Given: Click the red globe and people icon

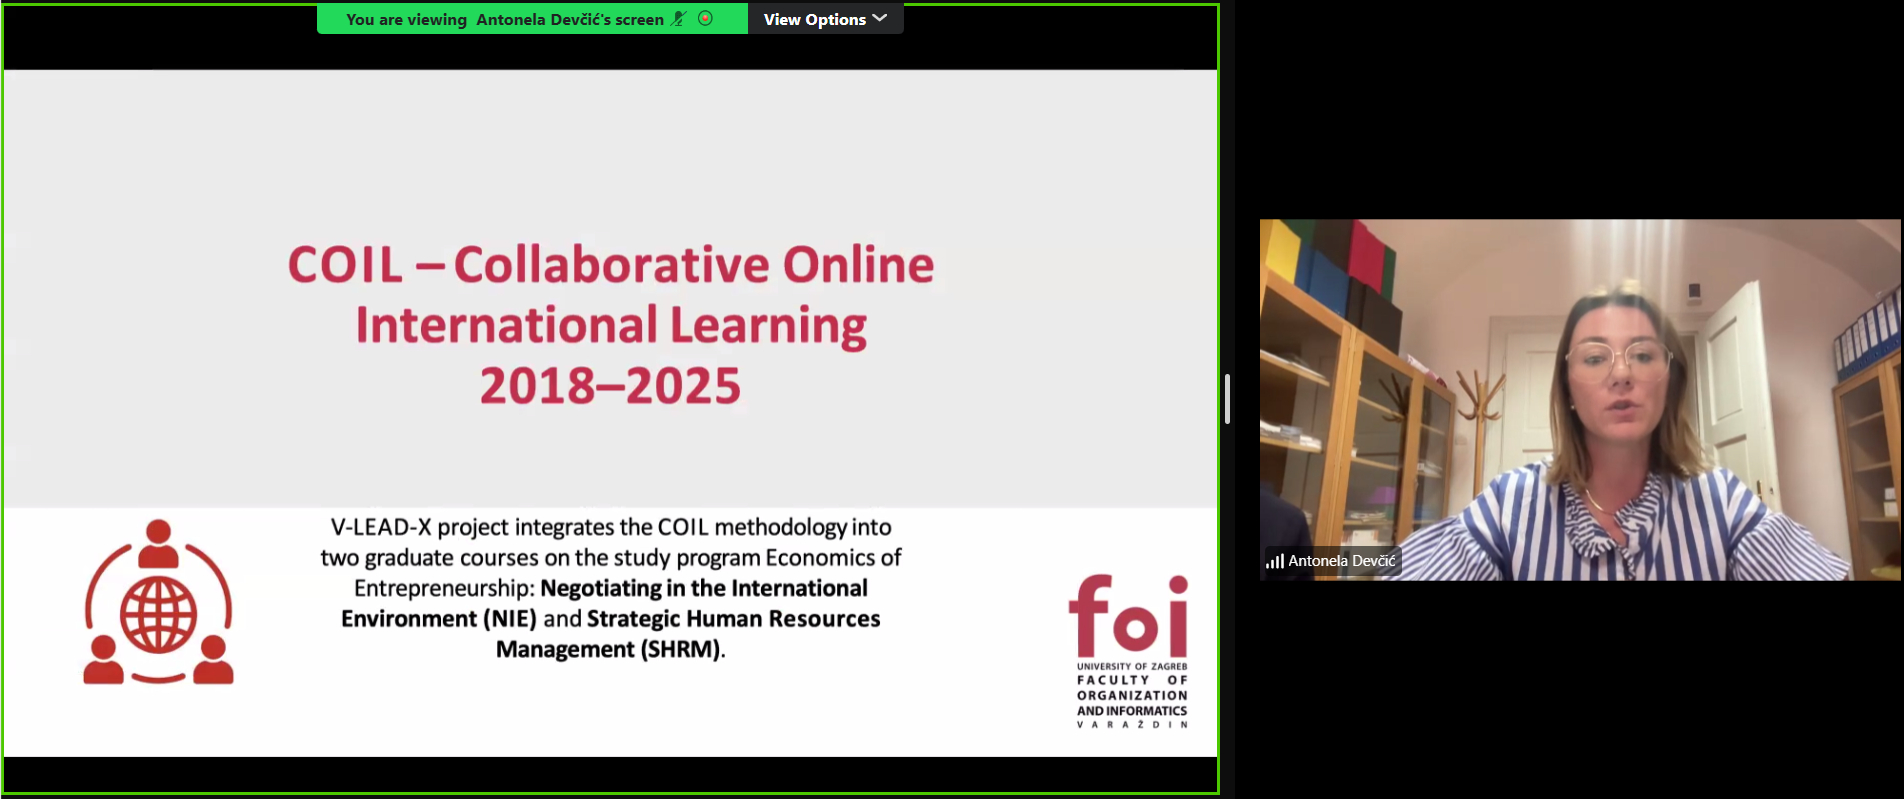Looking at the screenshot, I should pos(158,603).
